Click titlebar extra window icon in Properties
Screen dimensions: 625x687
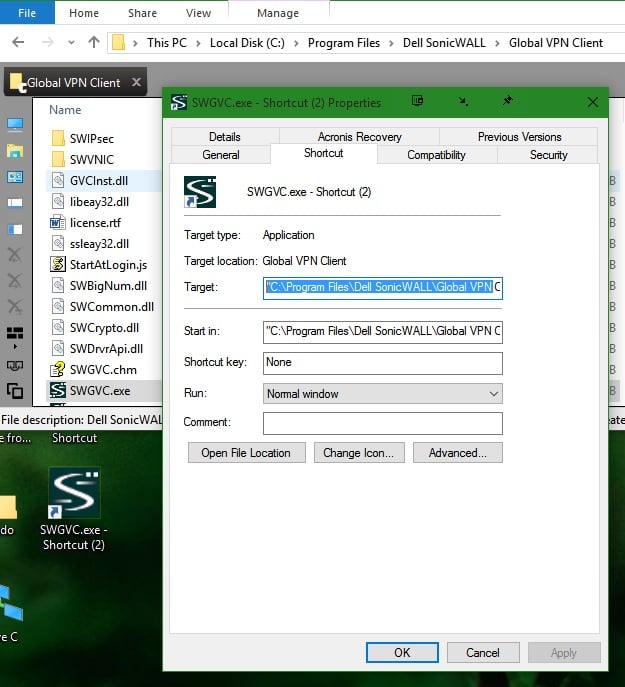coord(417,101)
